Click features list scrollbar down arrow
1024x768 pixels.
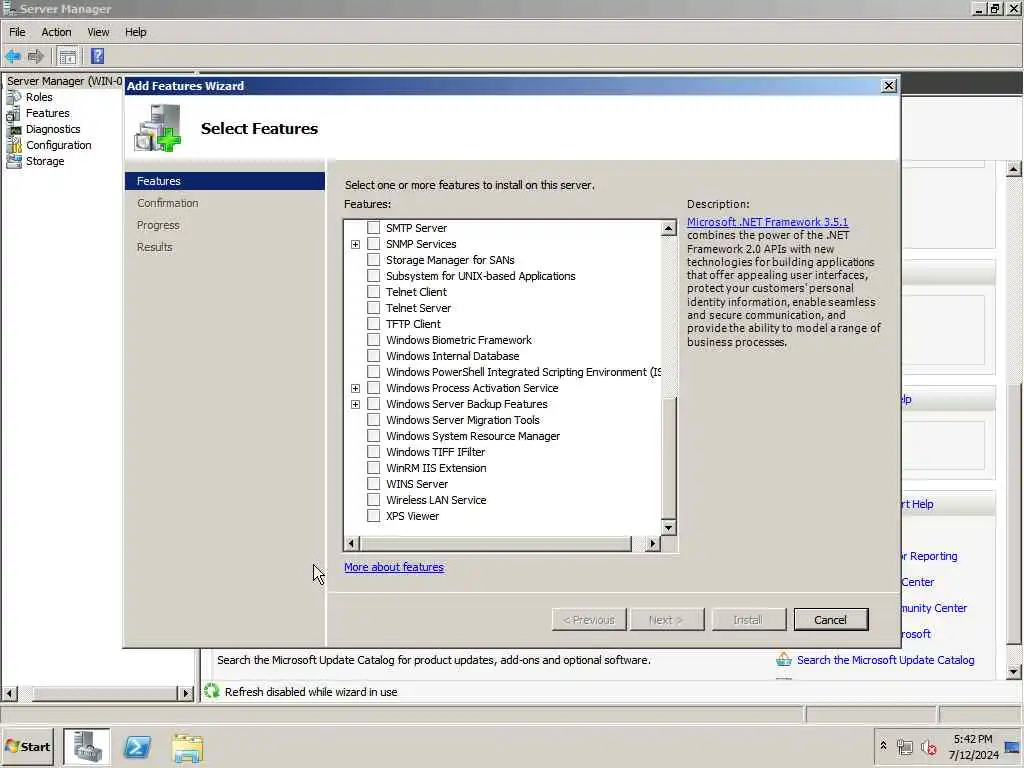[x=668, y=527]
